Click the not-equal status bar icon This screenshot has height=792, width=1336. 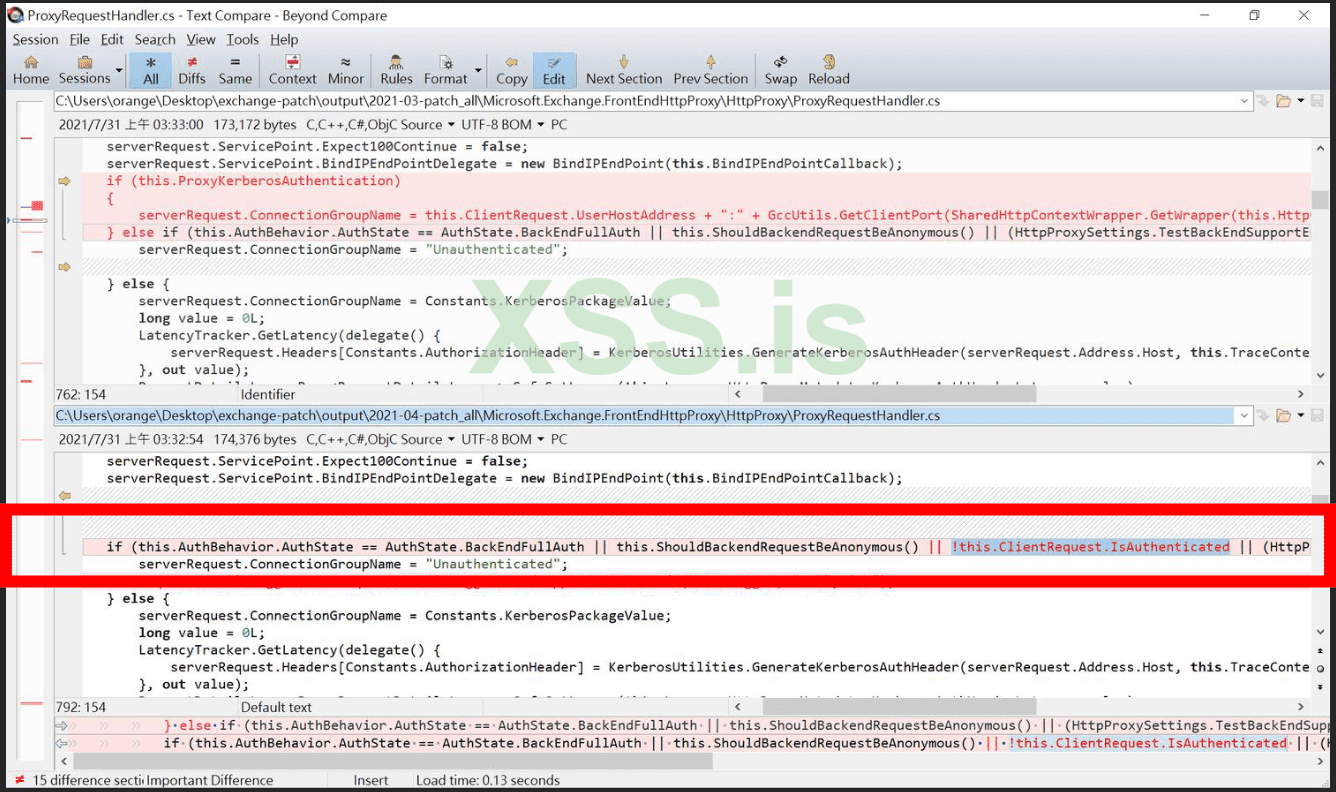coord(19,780)
